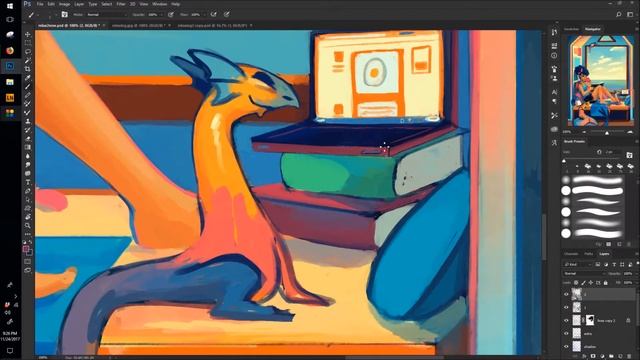Open the Filter menu
Viewport: 640px width, 360px height.
coord(121,4)
